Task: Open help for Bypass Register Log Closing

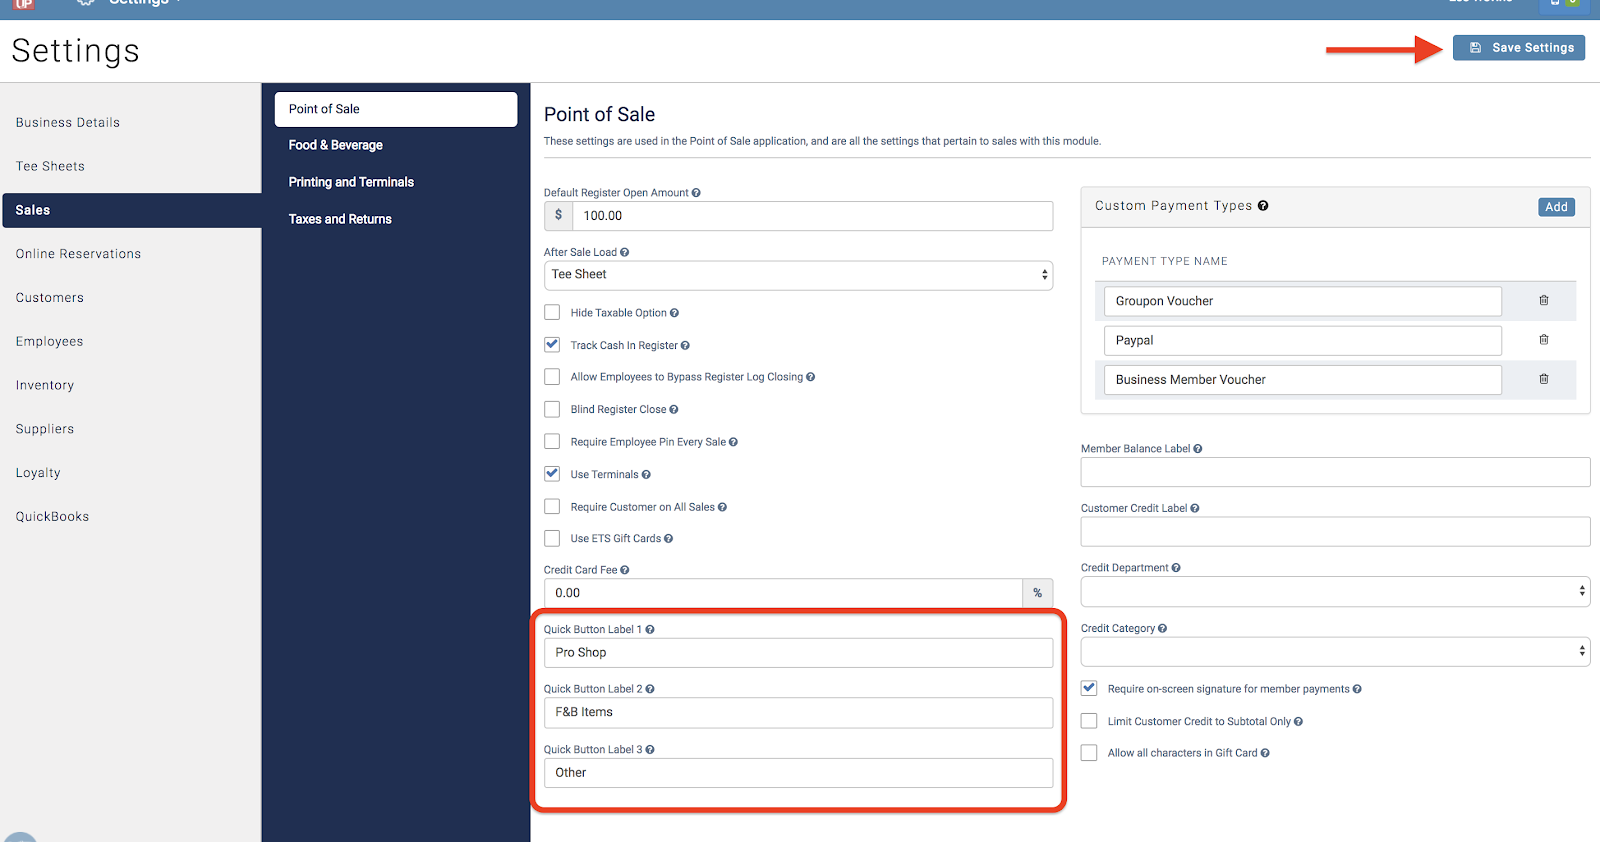Action: (810, 377)
